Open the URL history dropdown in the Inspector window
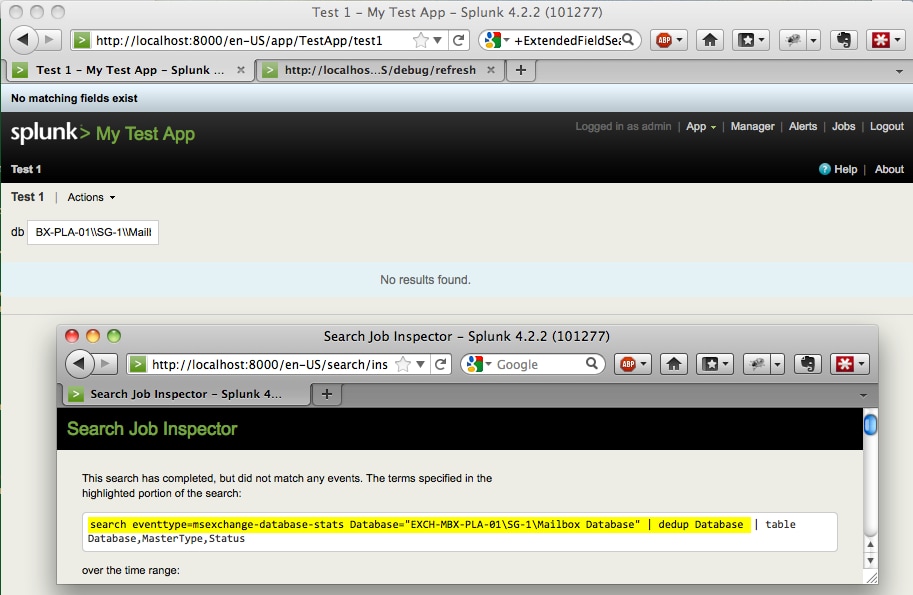 point(420,364)
